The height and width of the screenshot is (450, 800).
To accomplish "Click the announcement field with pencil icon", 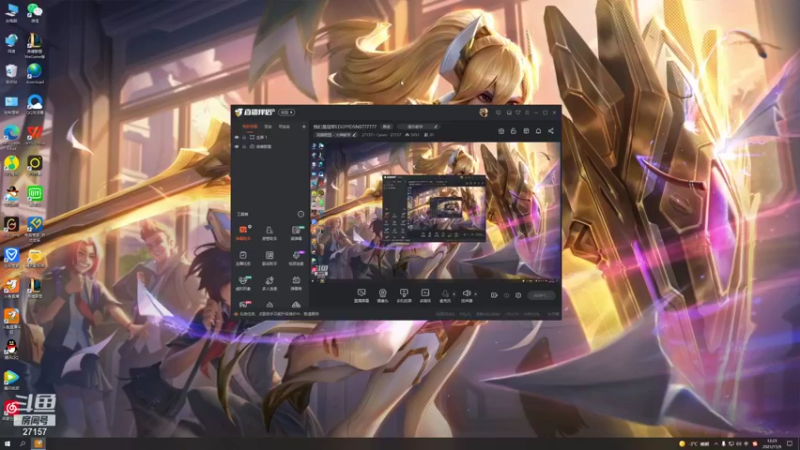I will point(418,127).
